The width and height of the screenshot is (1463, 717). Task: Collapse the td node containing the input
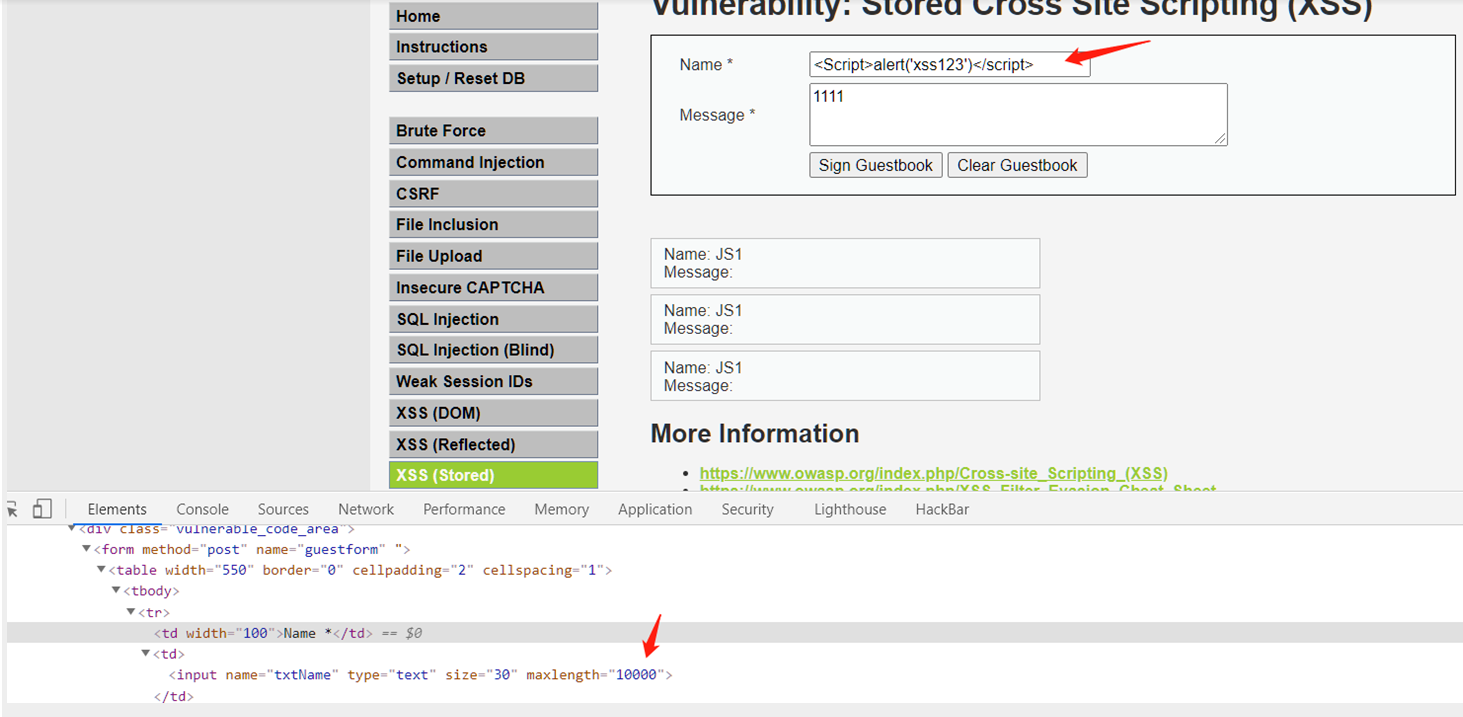[x=145, y=654]
